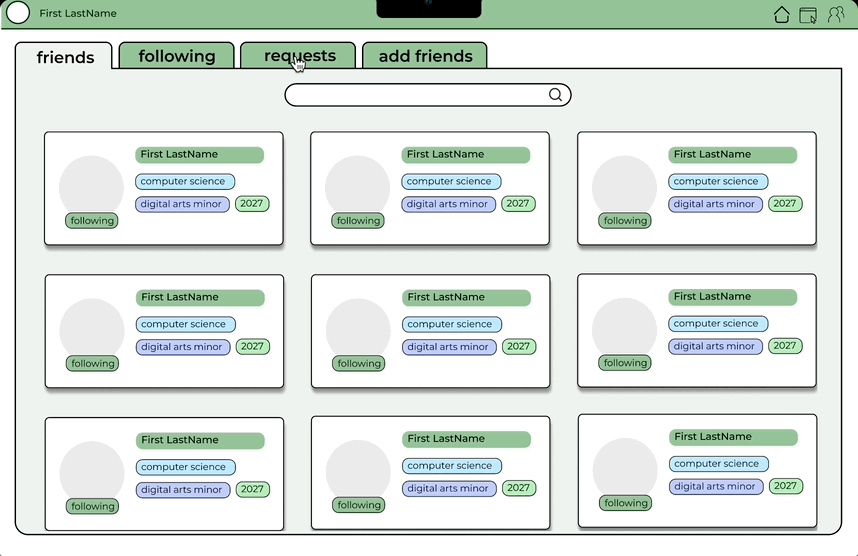Click computer science tag, first-row middle card
This screenshot has height=556, width=858.
pyautogui.click(x=451, y=181)
